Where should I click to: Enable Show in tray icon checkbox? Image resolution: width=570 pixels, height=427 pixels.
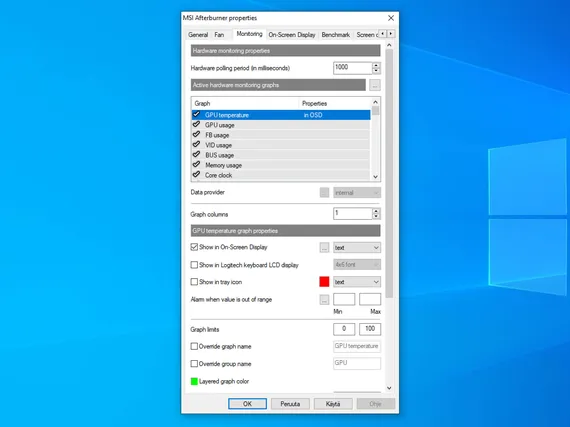tap(194, 282)
